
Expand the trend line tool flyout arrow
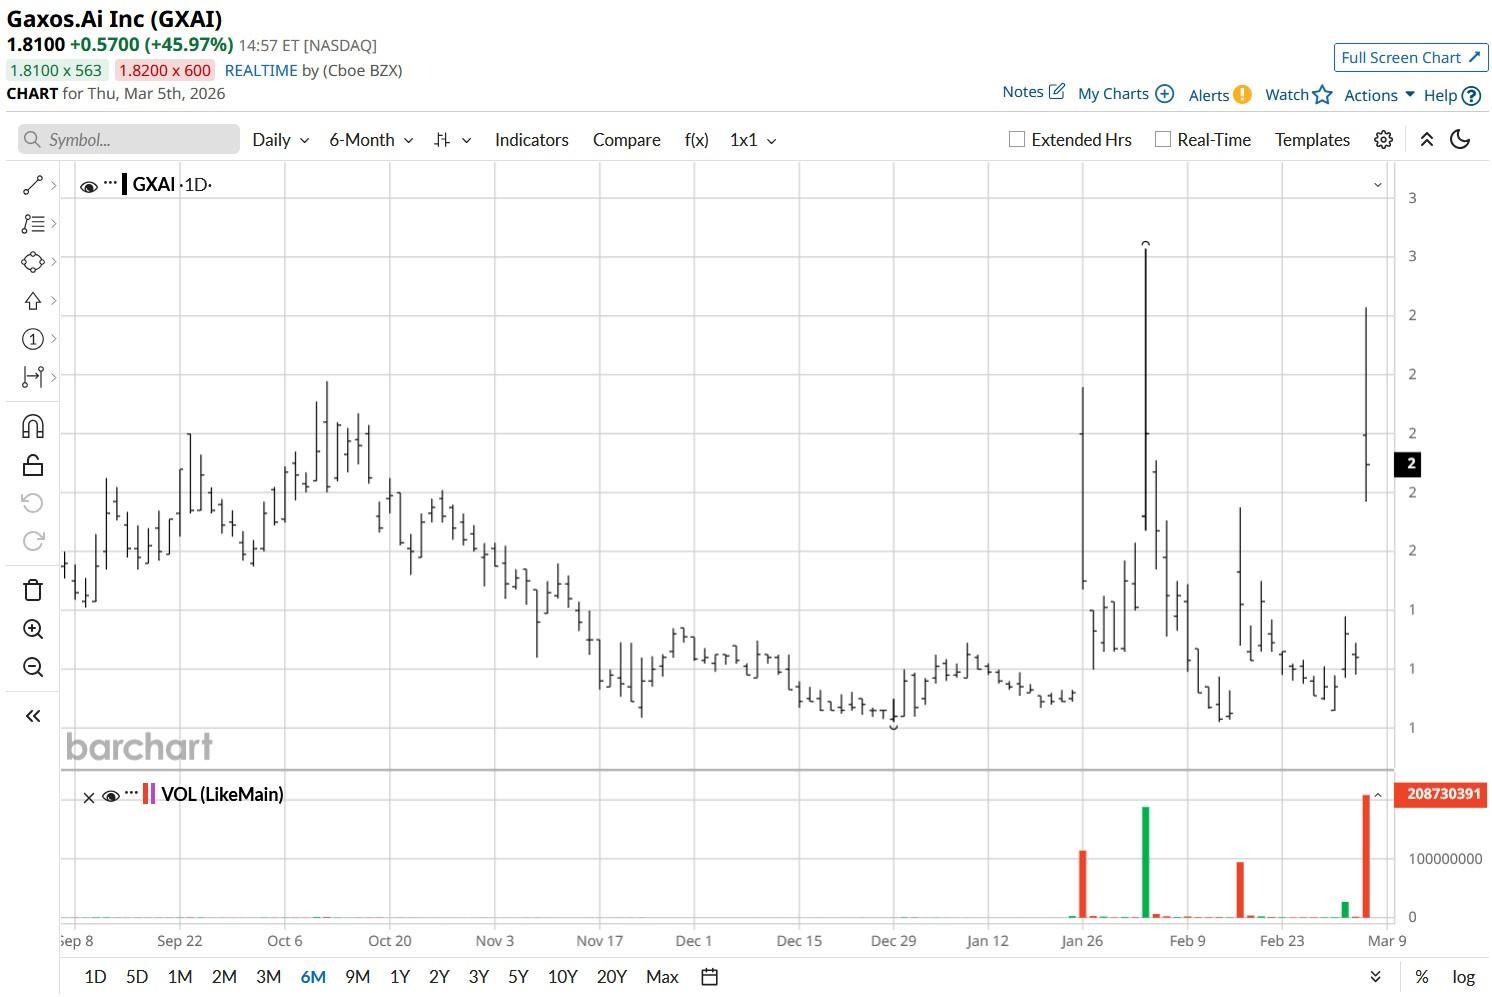53,185
